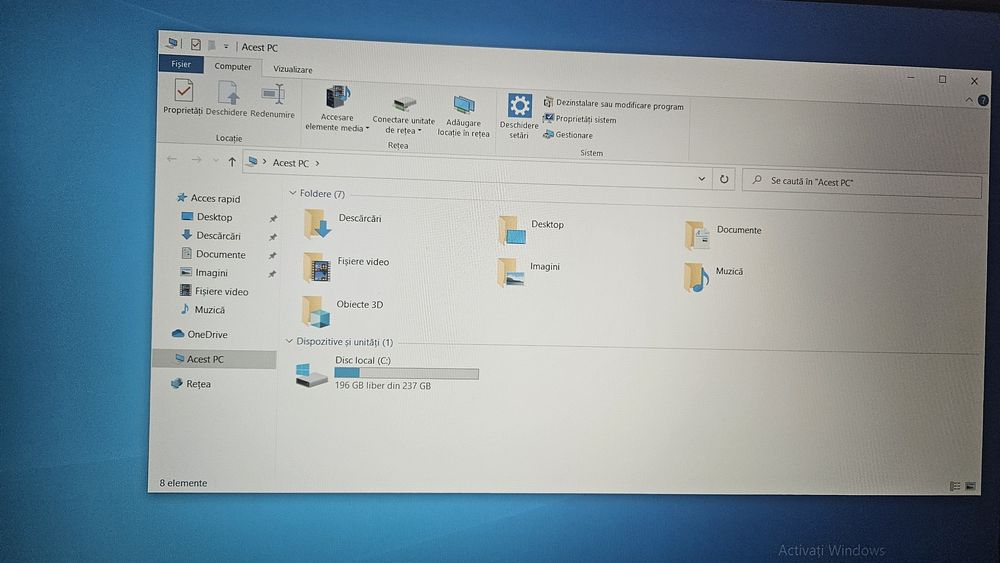Select Acces rapid in navigation pane
This screenshot has width=1000, height=563.
click(x=209, y=198)
